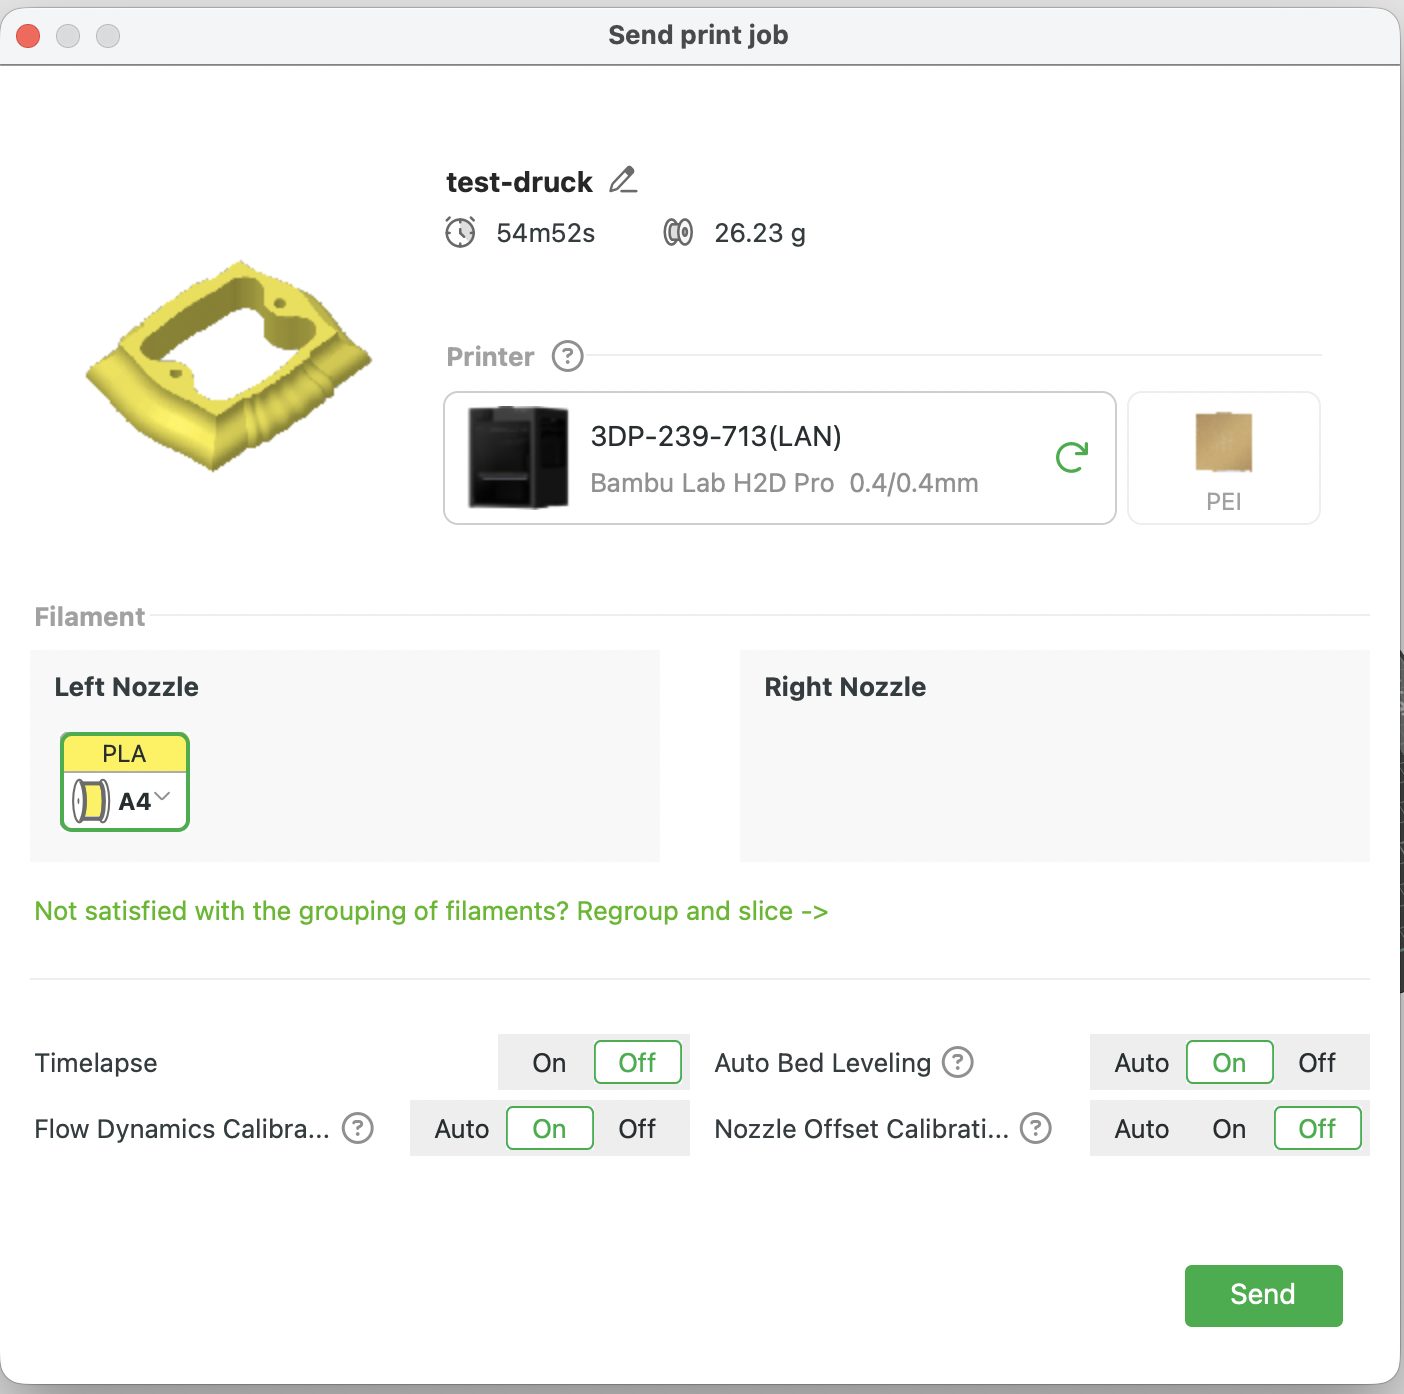The width and height of the screenshot is (1404, 1394).
Task: Click the clock print time icon
Action: (x=460, y=233)
